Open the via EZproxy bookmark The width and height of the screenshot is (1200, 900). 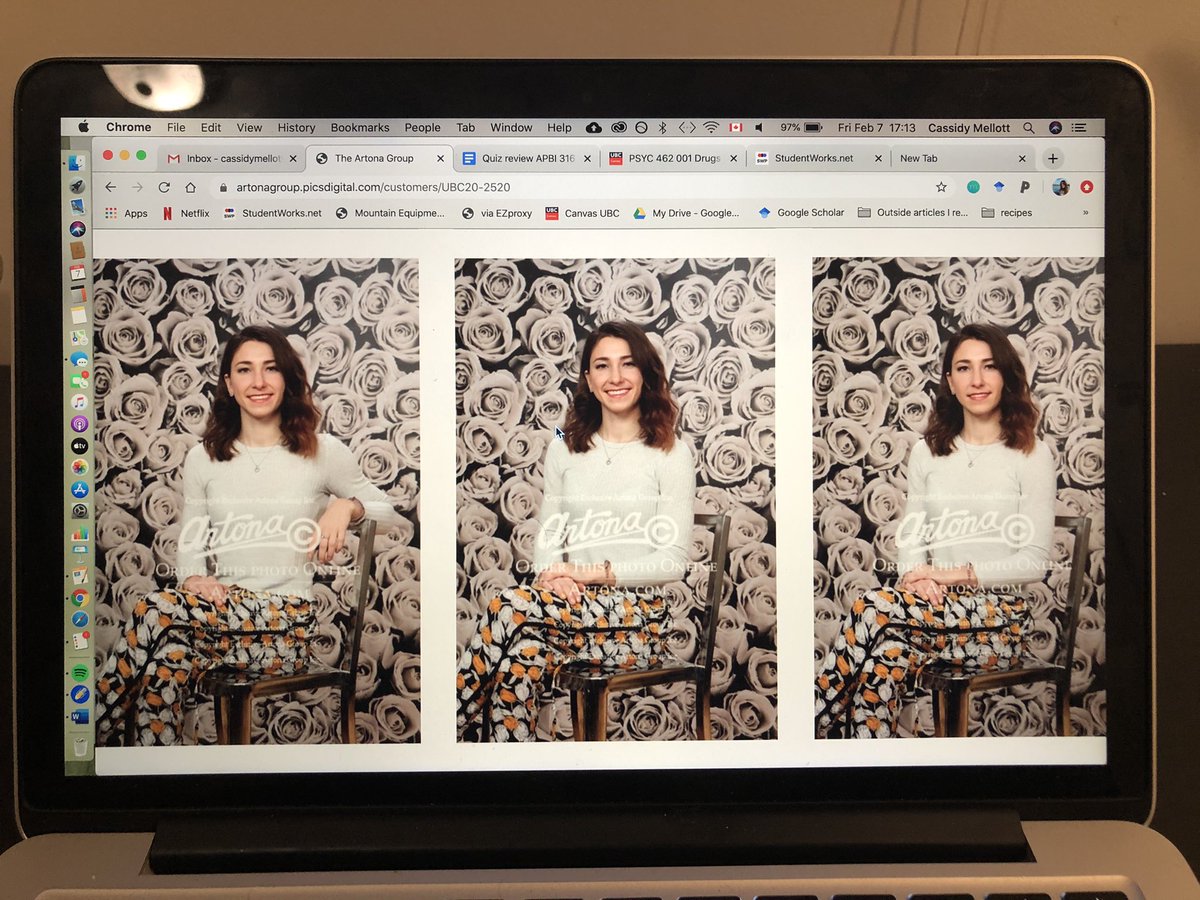496,213
